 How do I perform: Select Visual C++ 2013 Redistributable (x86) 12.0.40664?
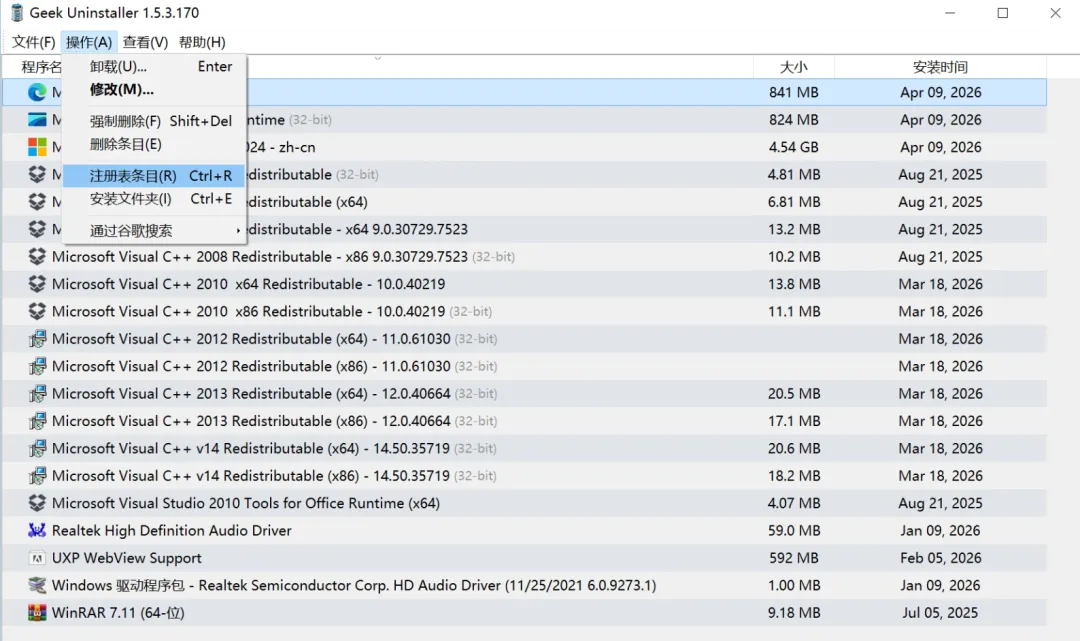525,421
